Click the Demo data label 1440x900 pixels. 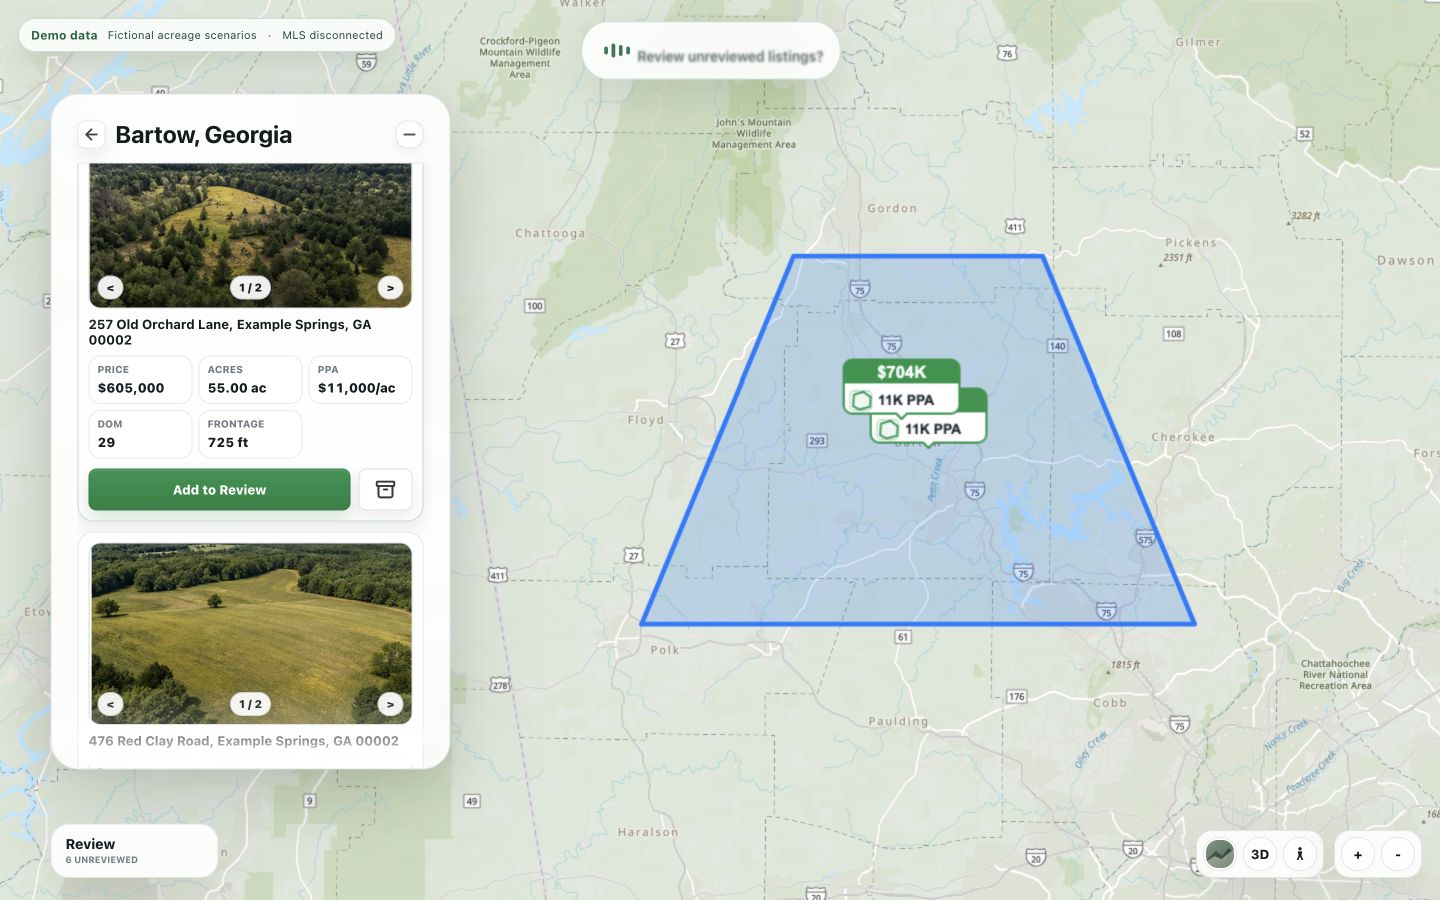64,35
